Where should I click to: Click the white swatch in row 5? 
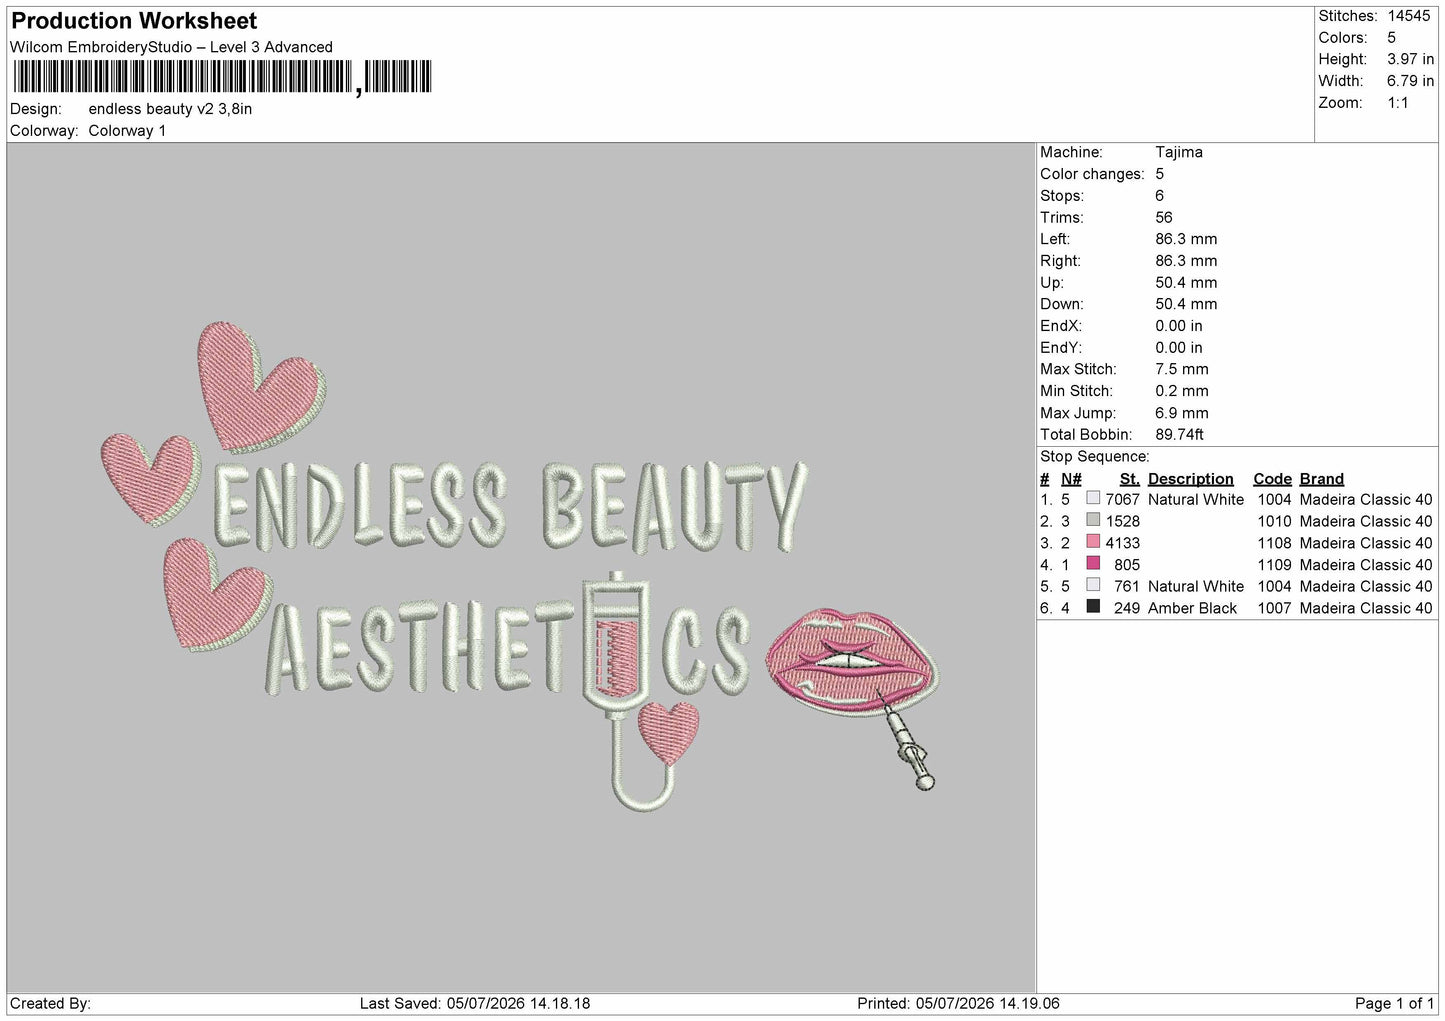click(1093, 585)
